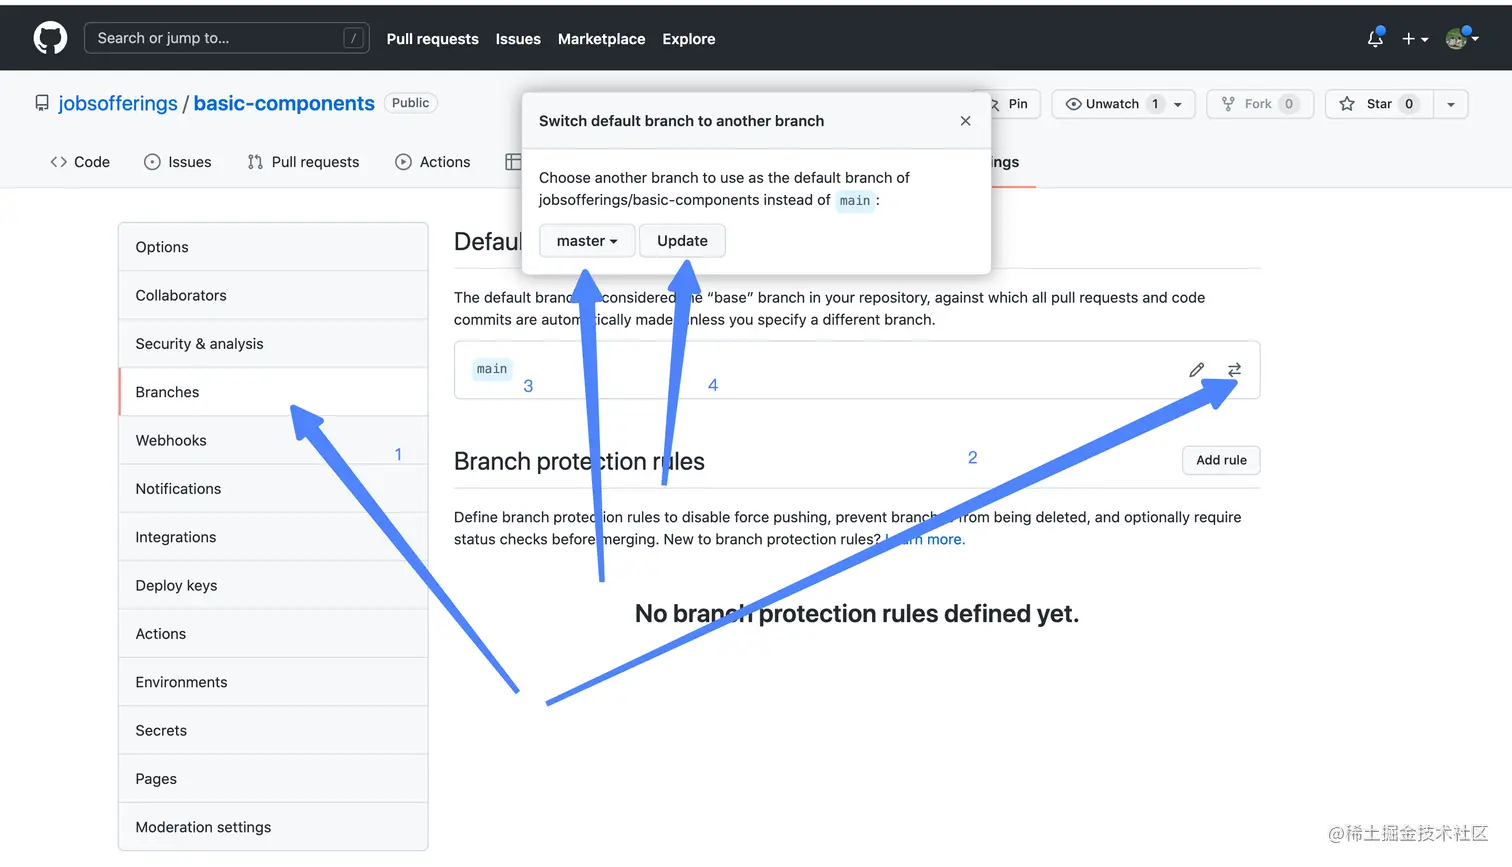
Task: Open the user avatar menu
Action: pyautogui.click(x=1461, y=38)
